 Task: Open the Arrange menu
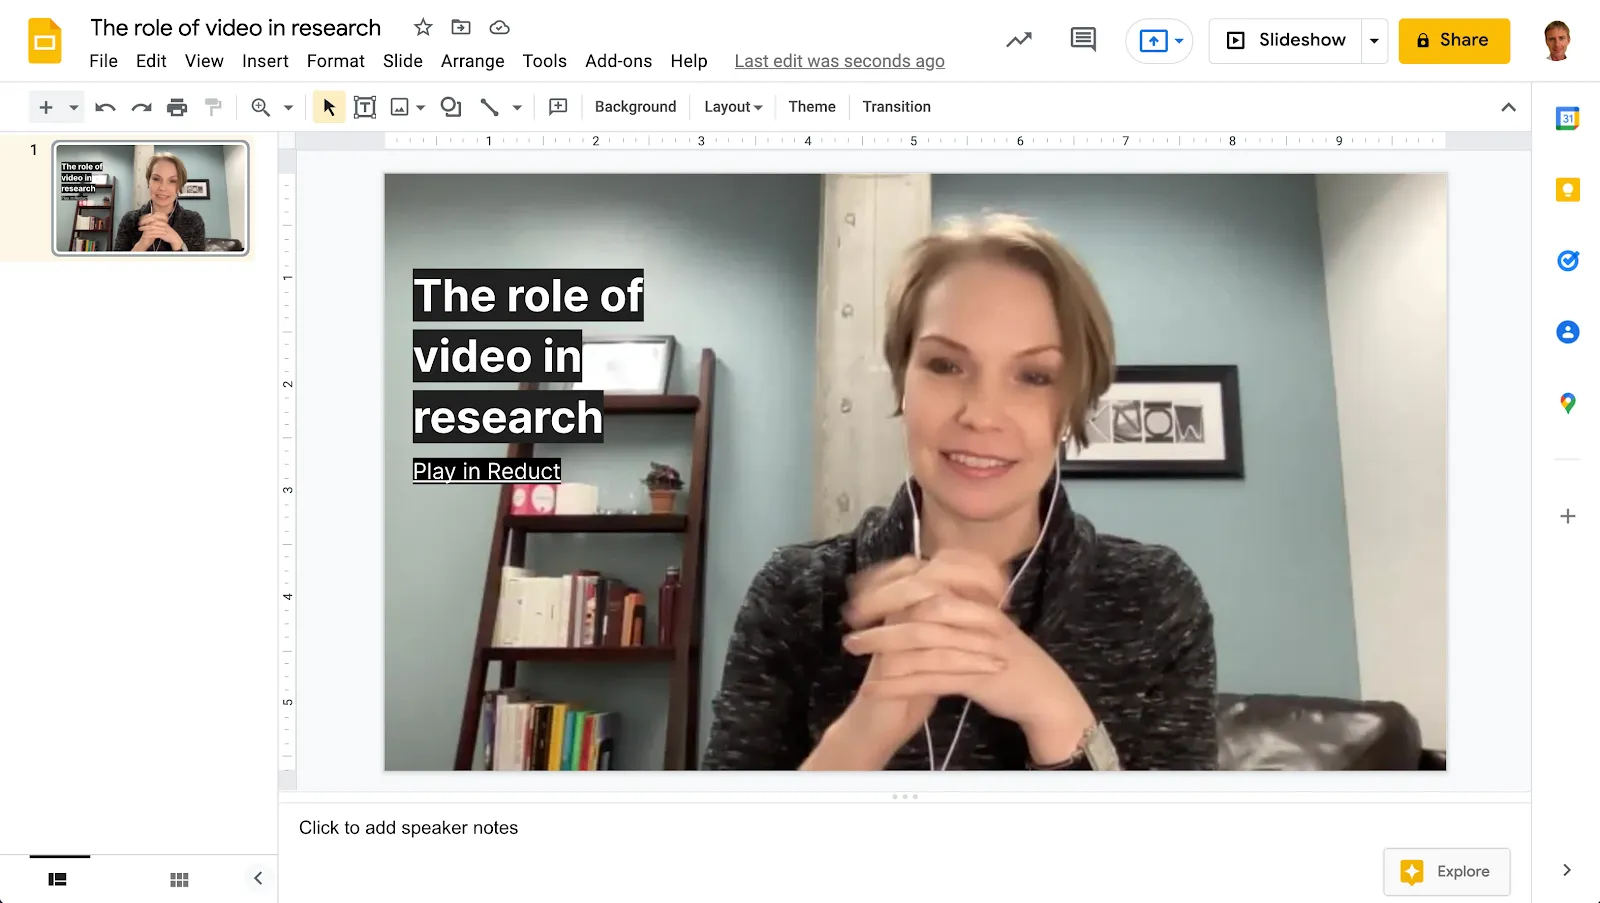(472, 61)
